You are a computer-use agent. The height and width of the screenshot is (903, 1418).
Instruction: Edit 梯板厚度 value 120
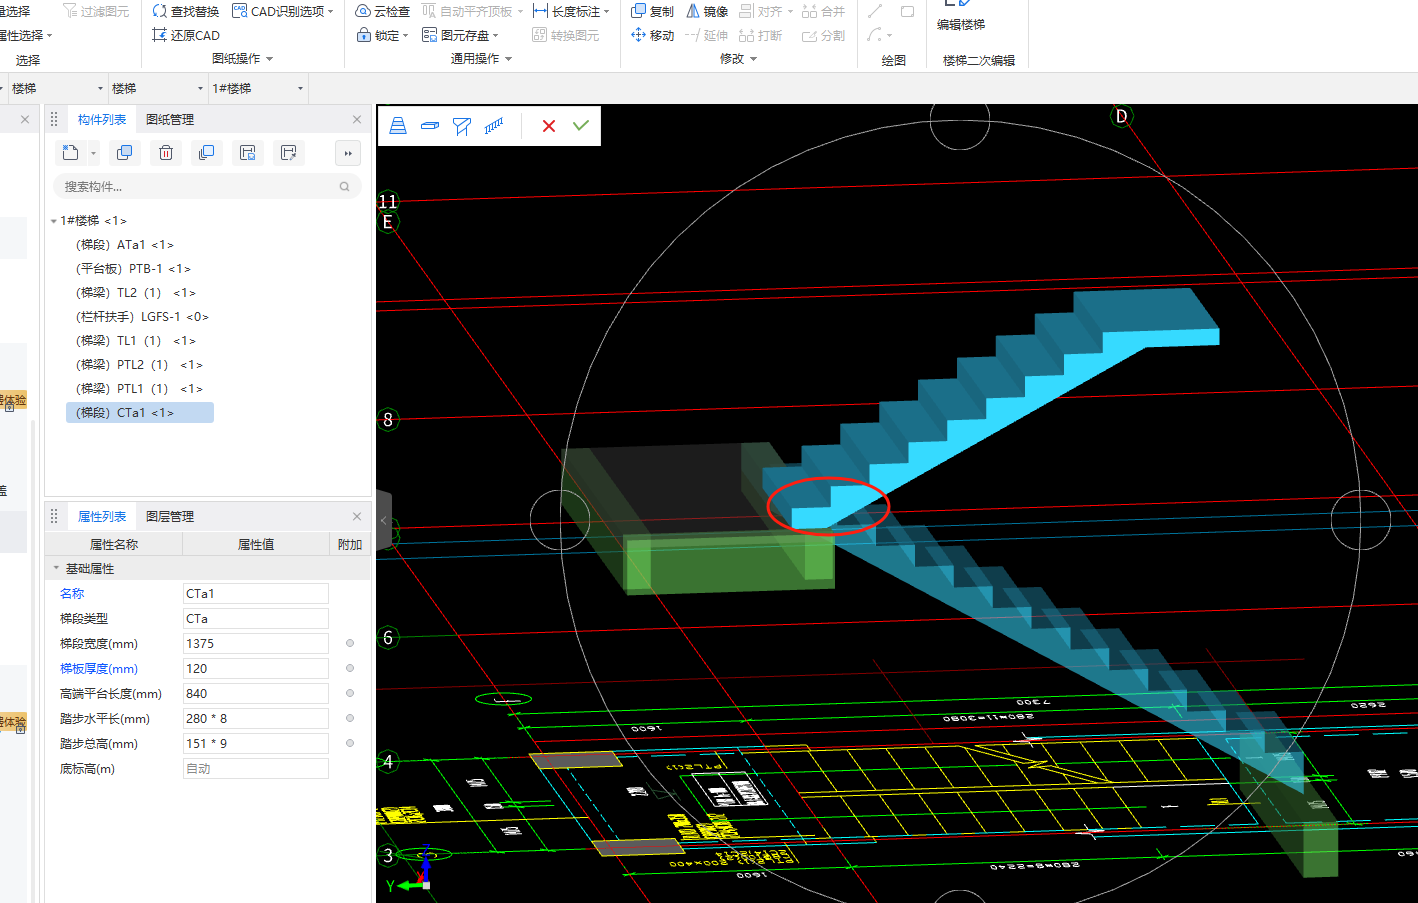pos(256,669)
